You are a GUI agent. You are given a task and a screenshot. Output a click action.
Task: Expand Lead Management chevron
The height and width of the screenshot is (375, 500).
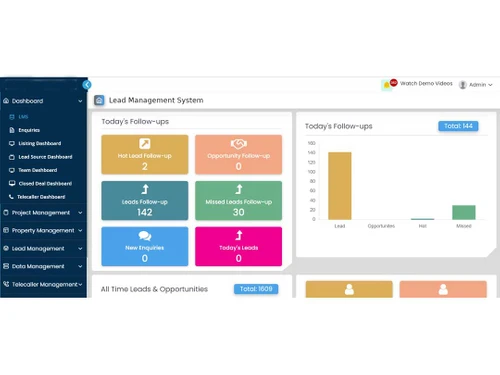click(80, 248)
